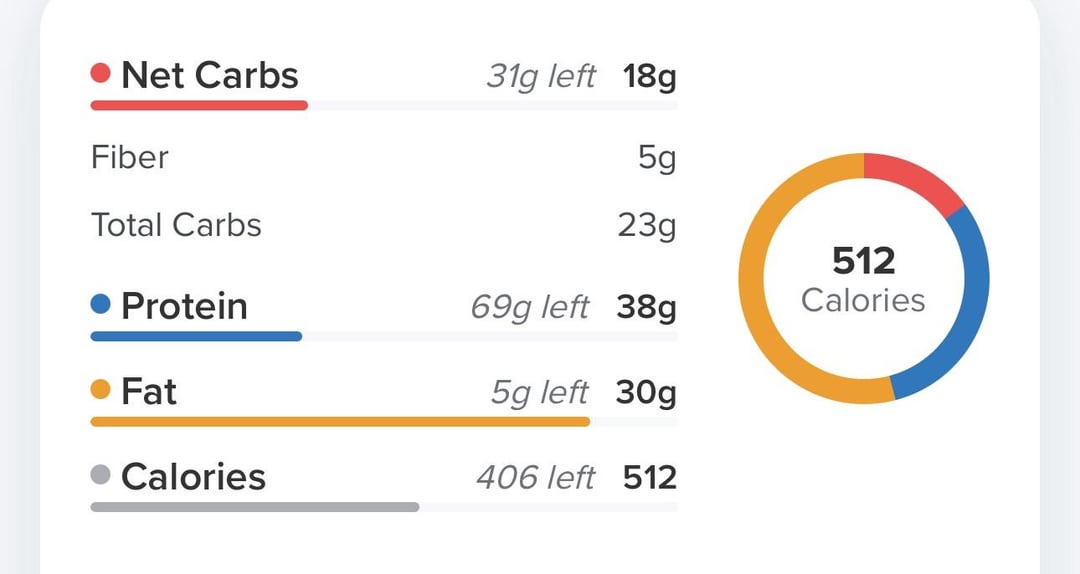Image resolution: width=1080 pixels, height=574 pixels.
Task: Select the Total Carbs row
Action: (384, 225)
